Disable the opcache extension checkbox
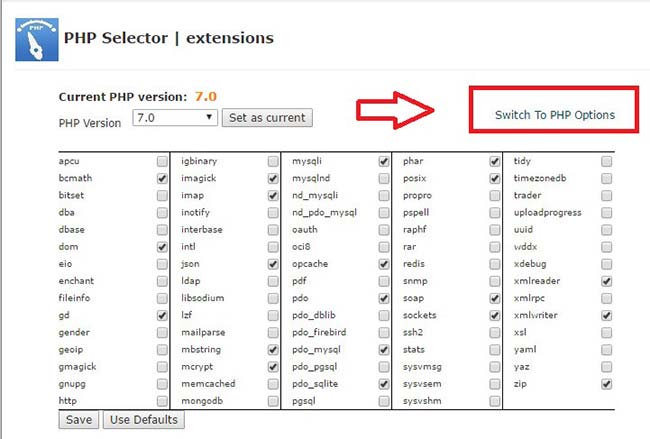Image resolution: width=650 pixels, height=439 pixels. click(384, 264)
